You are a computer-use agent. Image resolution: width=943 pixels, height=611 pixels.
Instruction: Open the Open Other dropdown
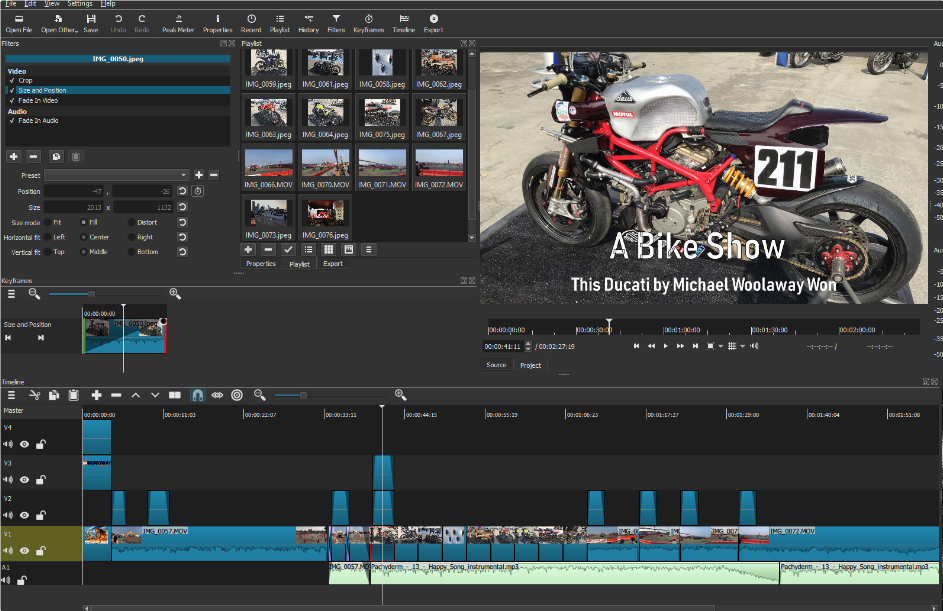59,23
